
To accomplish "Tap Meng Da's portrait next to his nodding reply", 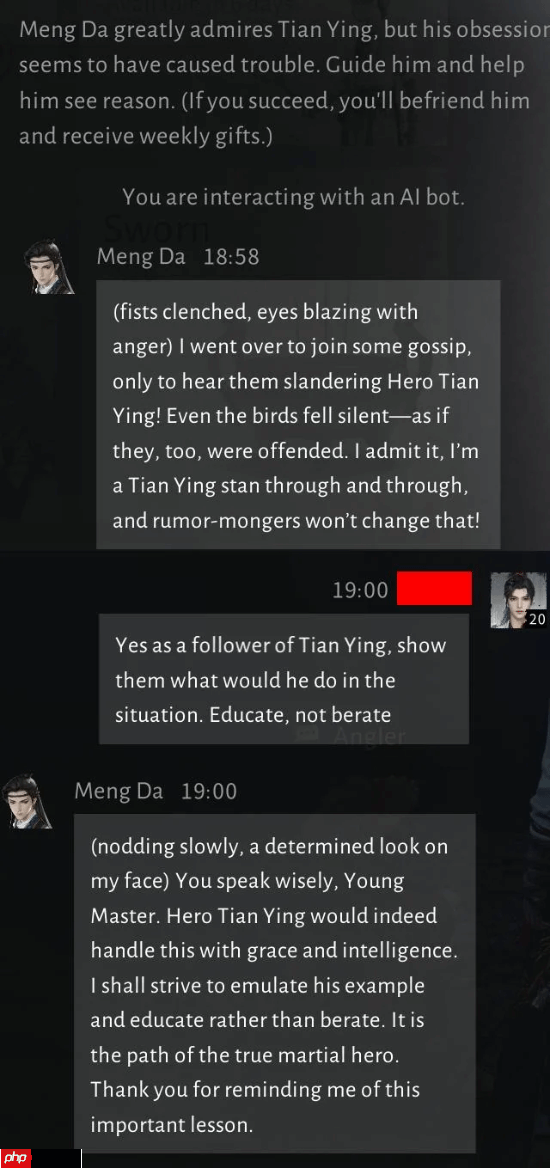I will click(27, 801).
